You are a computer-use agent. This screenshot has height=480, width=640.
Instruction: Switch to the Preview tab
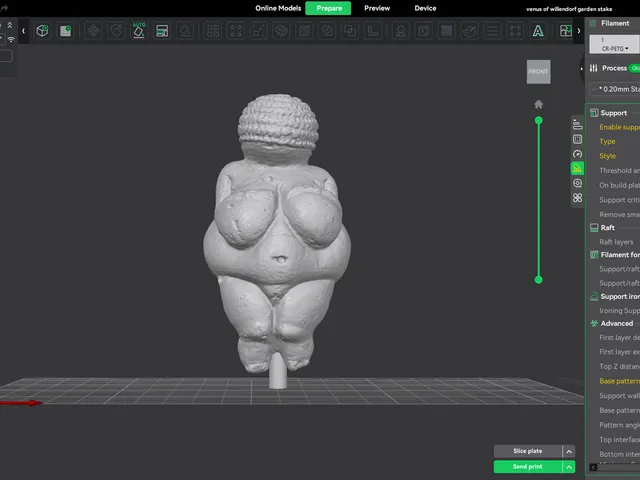(377, 8)
